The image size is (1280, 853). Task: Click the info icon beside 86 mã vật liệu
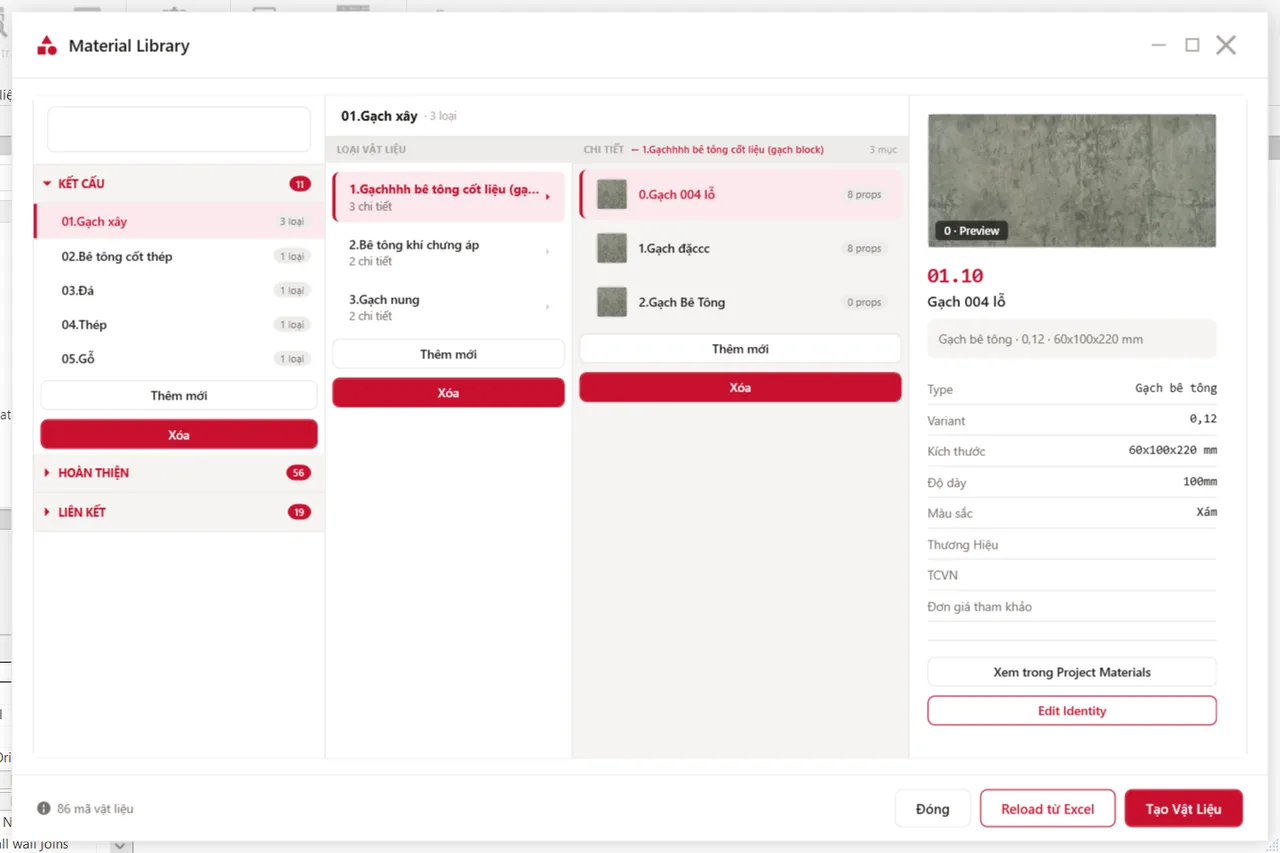click(x=44, y=808)
